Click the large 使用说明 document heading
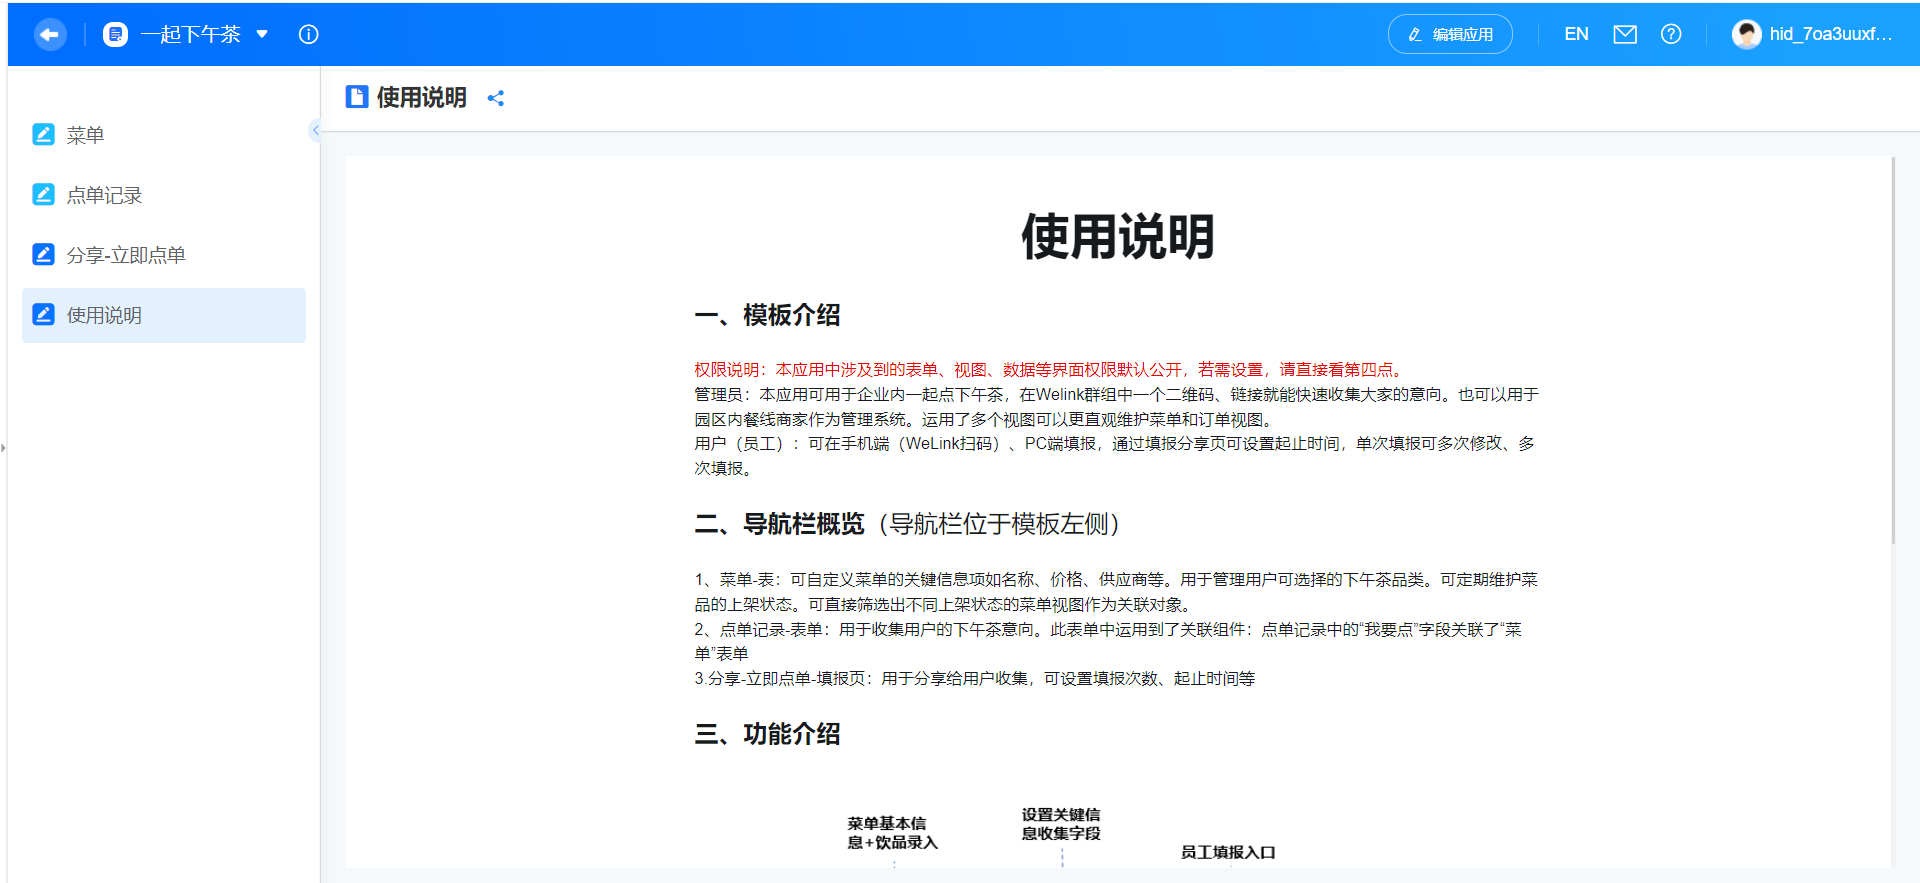 [1117, 237]
